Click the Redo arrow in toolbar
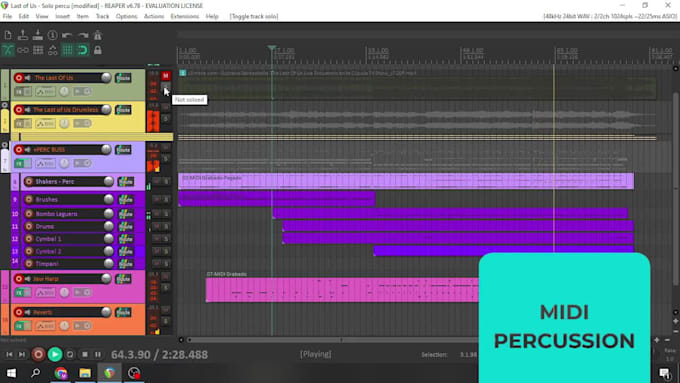This screenshot has width=680, height=383. click(x=83, y=35)
